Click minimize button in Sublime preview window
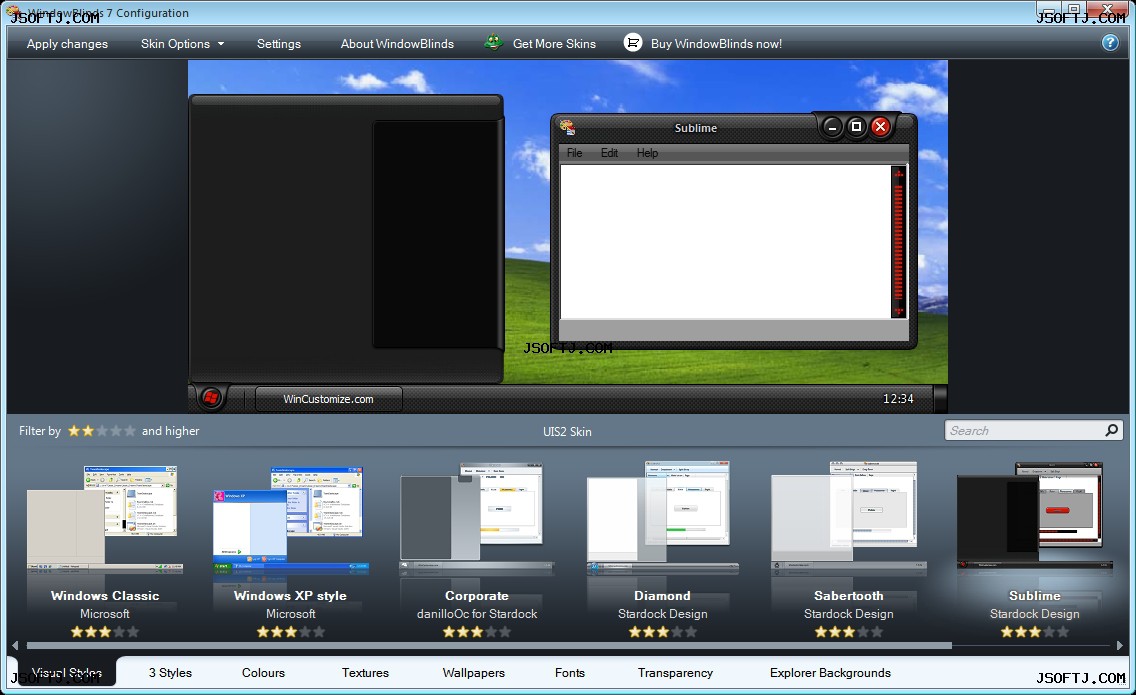Image resolution: width=1136 pixels, height=695 pixels. pyautogui.click(x=832, y=128)
